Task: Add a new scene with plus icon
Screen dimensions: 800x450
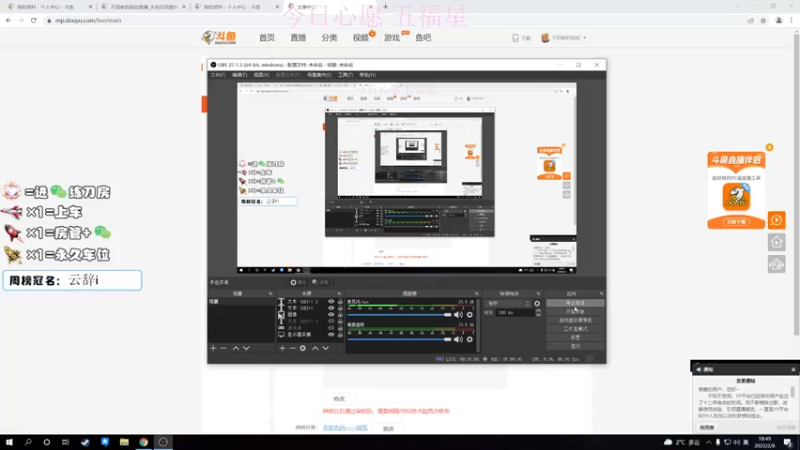Action: (213, 348)
